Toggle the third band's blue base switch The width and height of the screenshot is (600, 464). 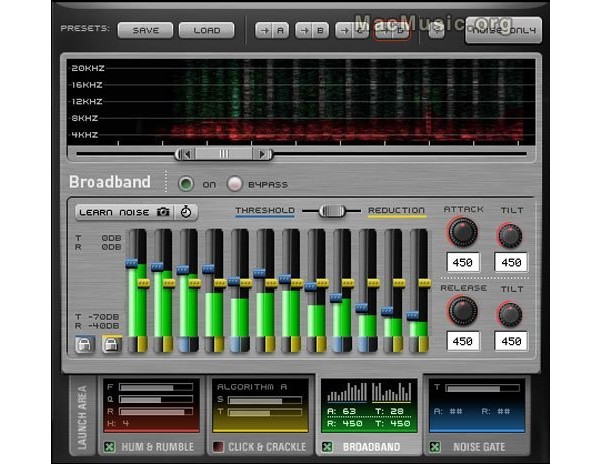(184, 344)
